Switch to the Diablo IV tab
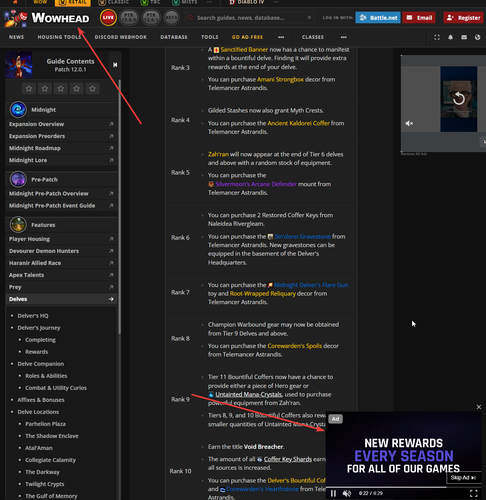The width and height of the screenshot is (486, 500). coord(247,2)
